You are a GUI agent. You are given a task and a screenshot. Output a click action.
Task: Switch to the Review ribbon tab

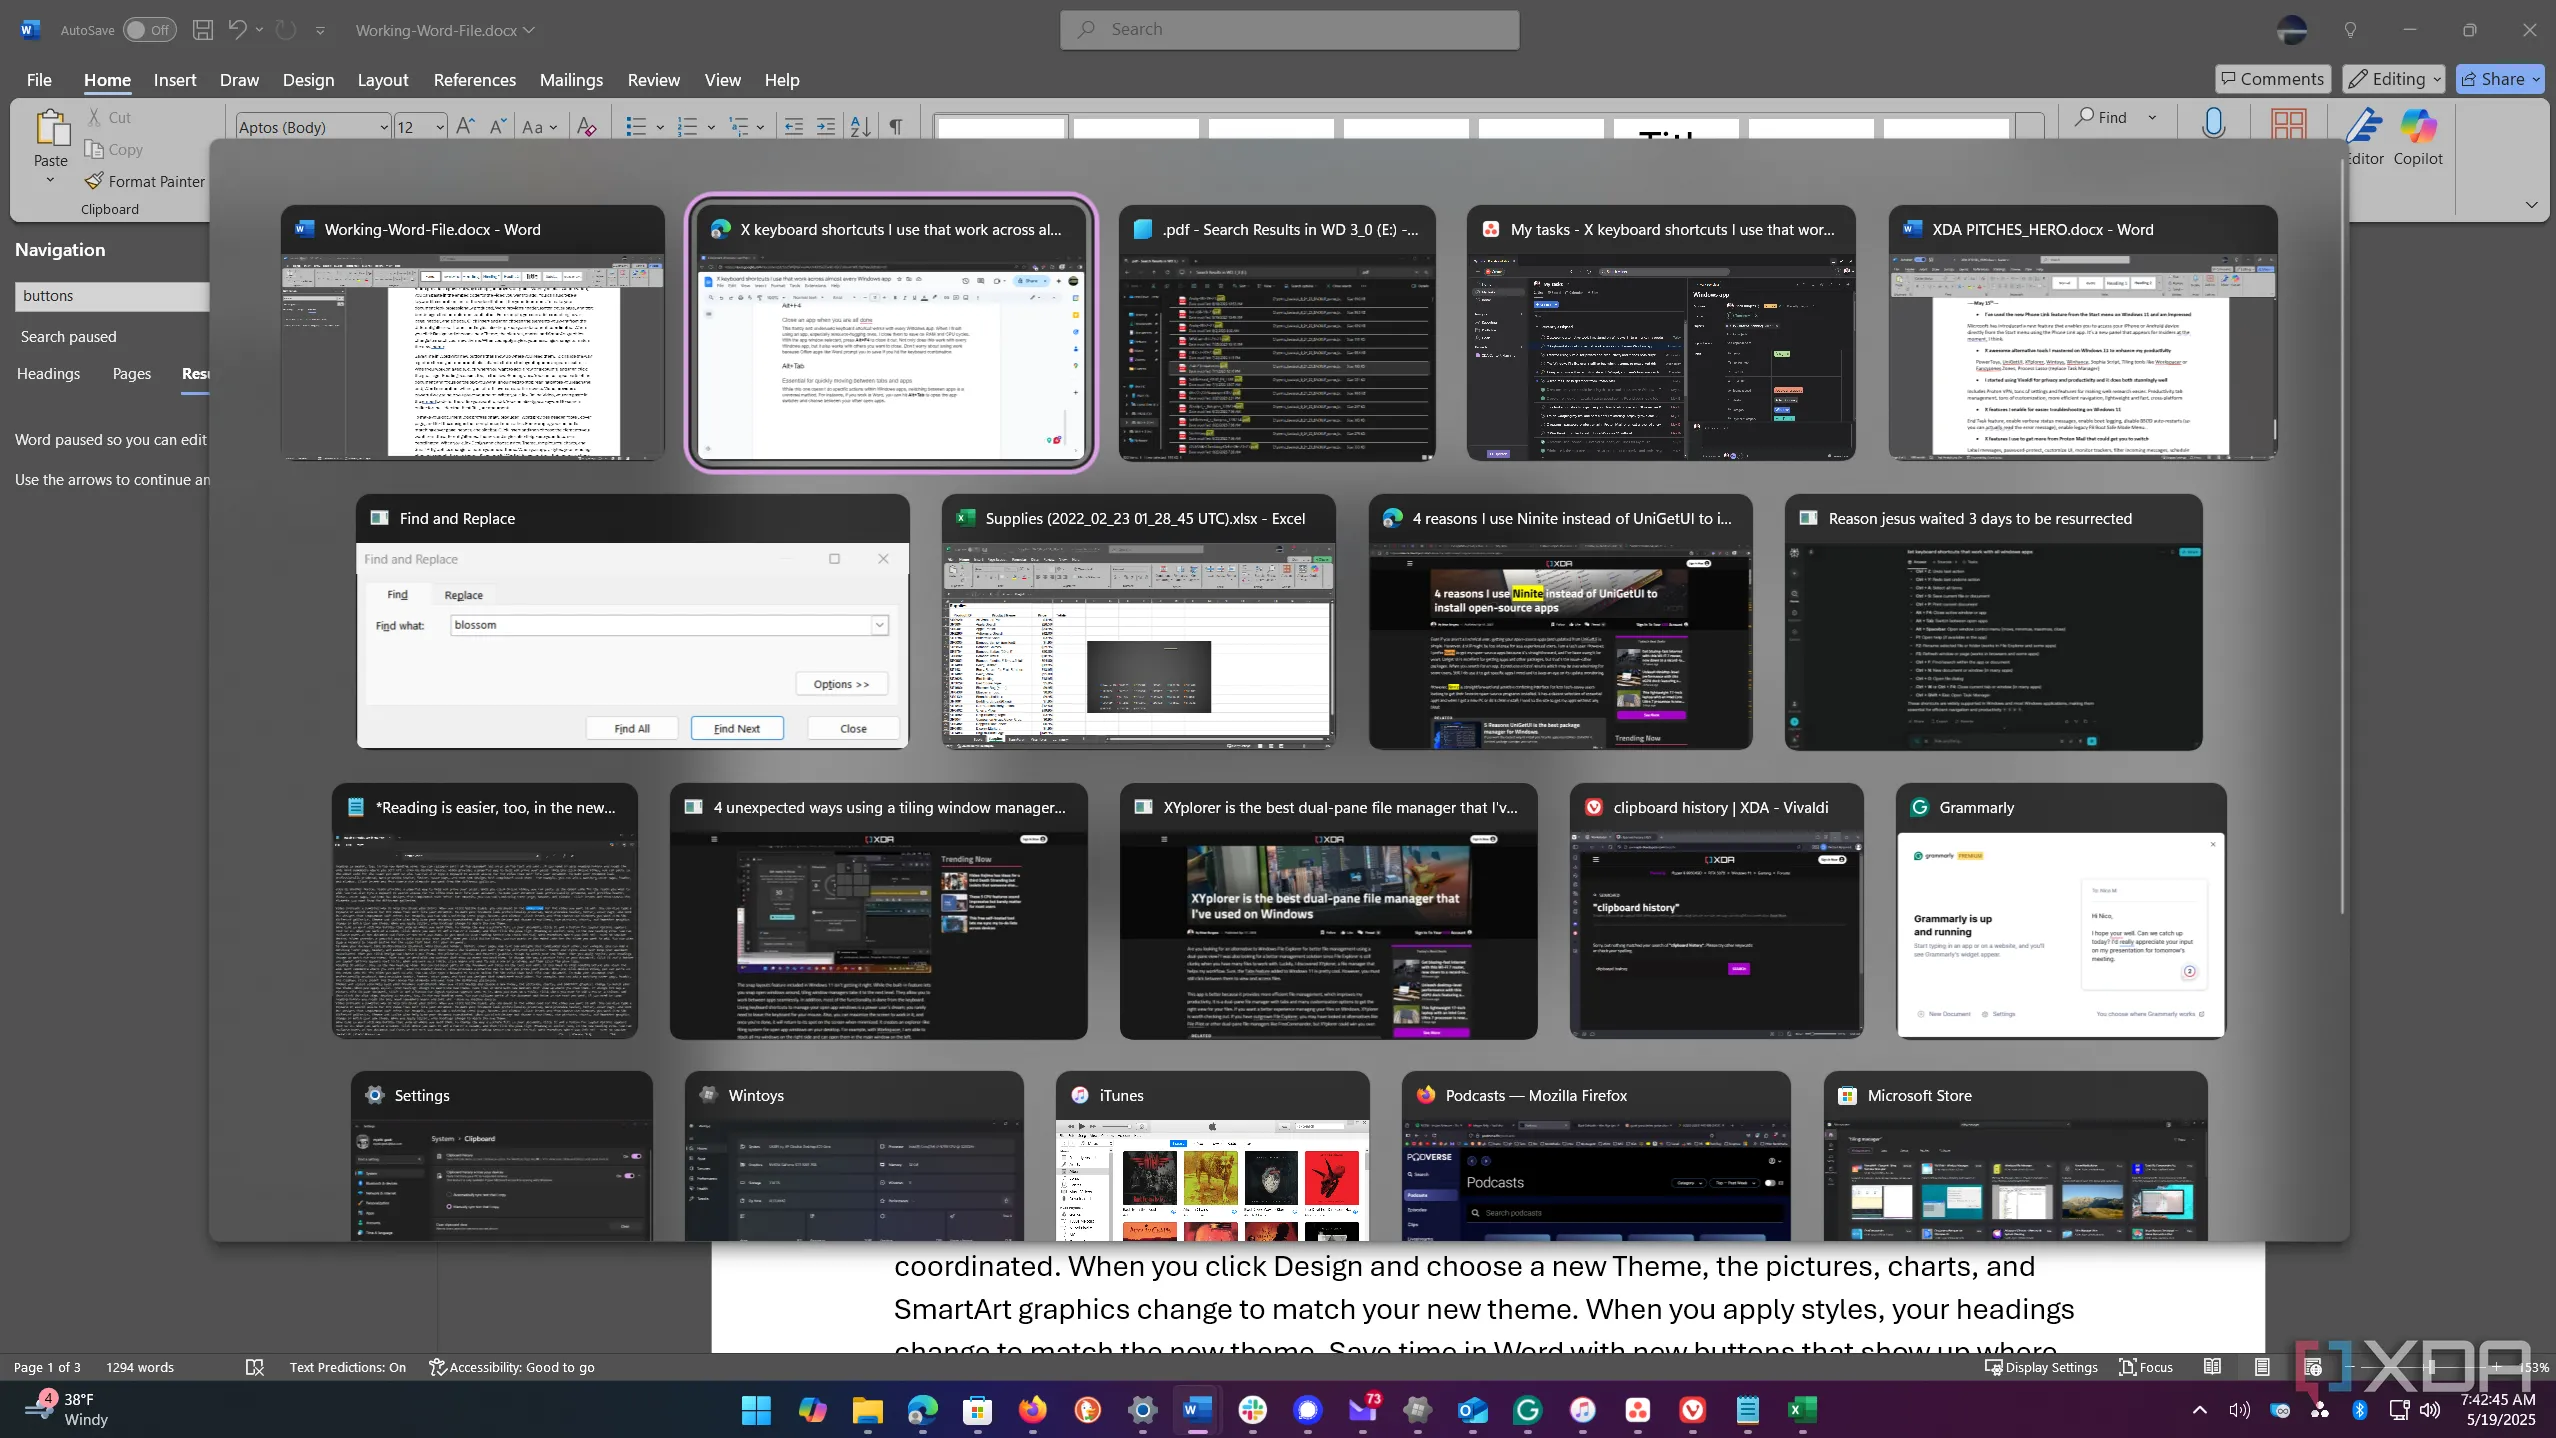[654, 80]
